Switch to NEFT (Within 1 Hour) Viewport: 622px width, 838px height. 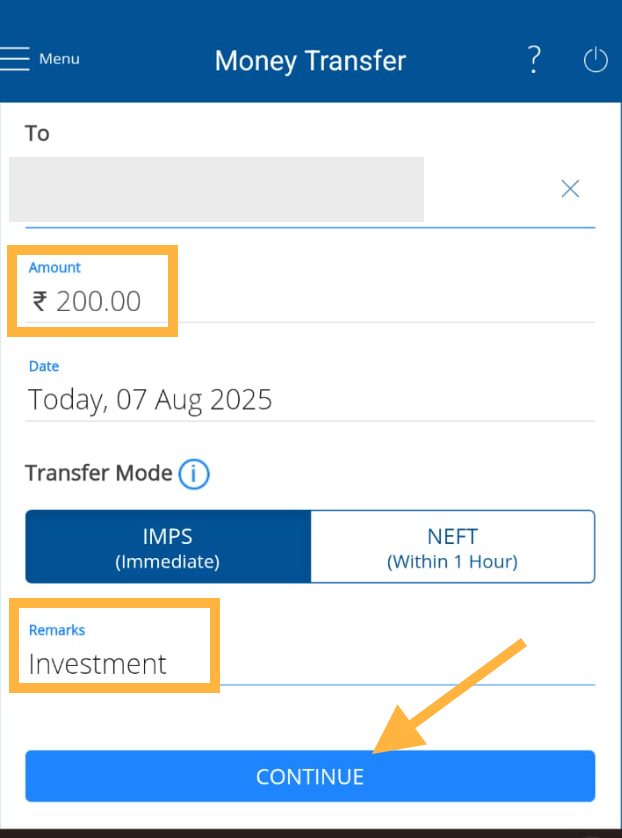(452, 547)
